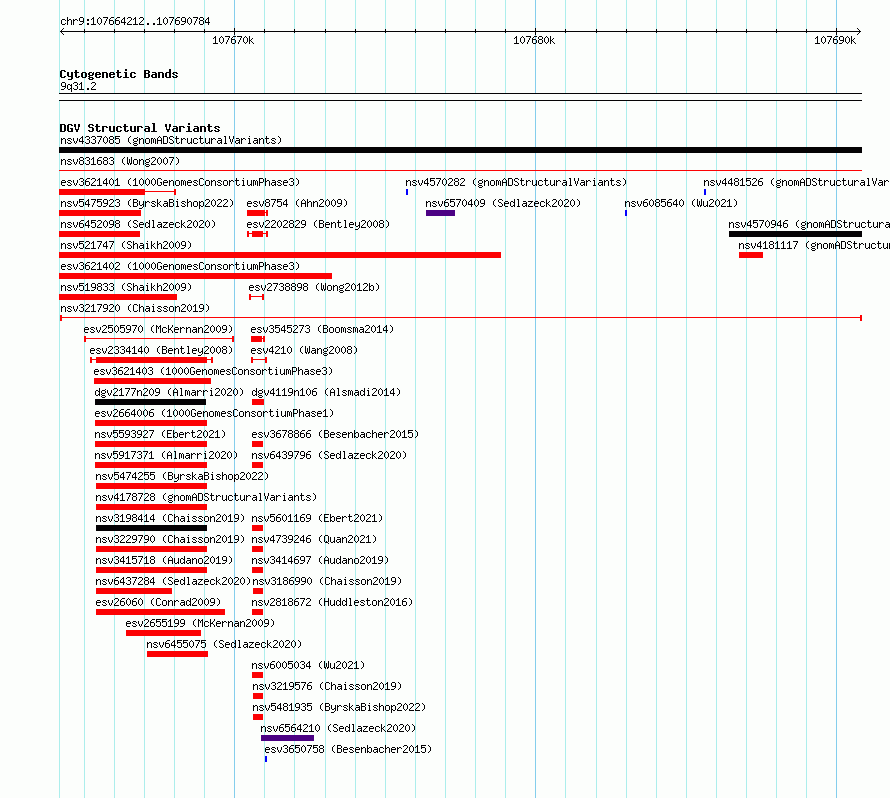
Task: Click esv2505970 (McKernan2009) label
Action: click(158, 329)
